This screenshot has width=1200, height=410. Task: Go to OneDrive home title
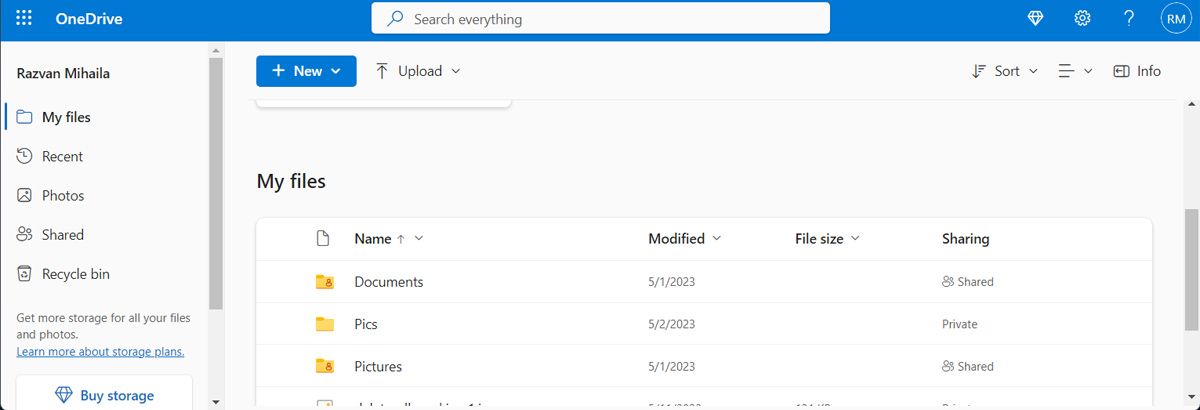coord(89,18)
